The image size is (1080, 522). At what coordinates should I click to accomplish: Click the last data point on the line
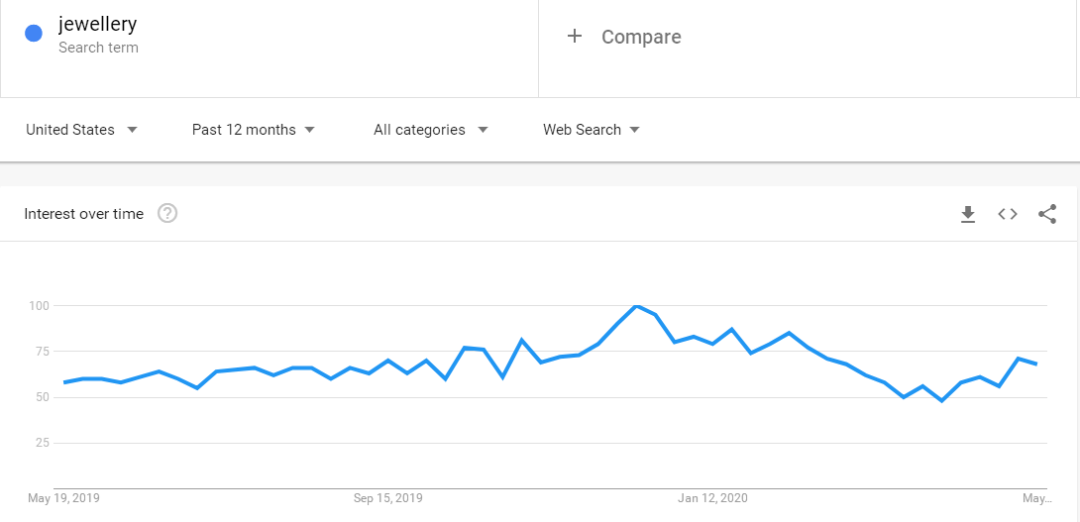[x=1037, y=364]
